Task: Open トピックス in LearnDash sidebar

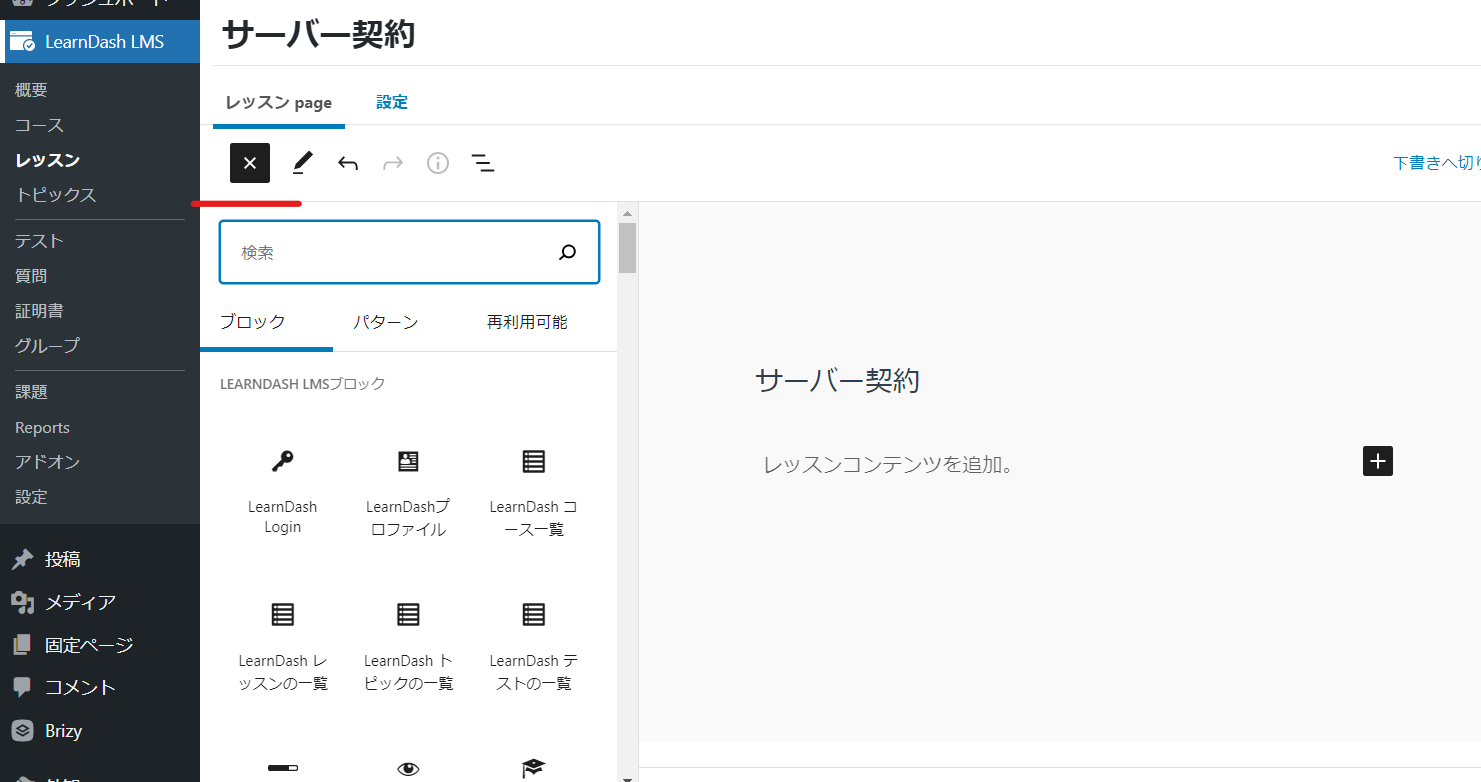Action: click(56, 195)
